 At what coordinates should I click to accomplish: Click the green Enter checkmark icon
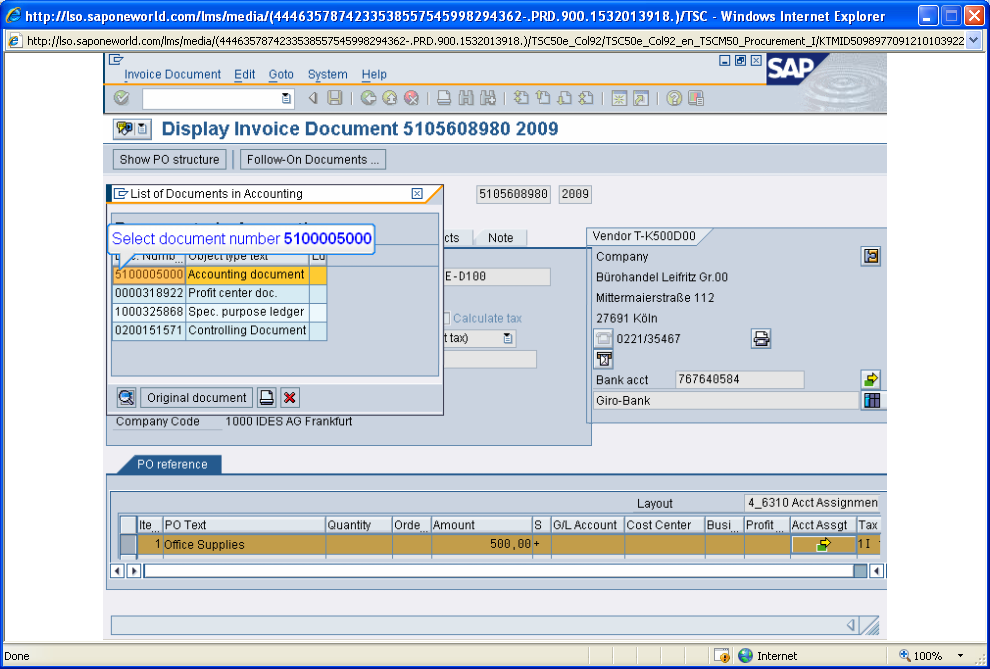coord(121,98)
